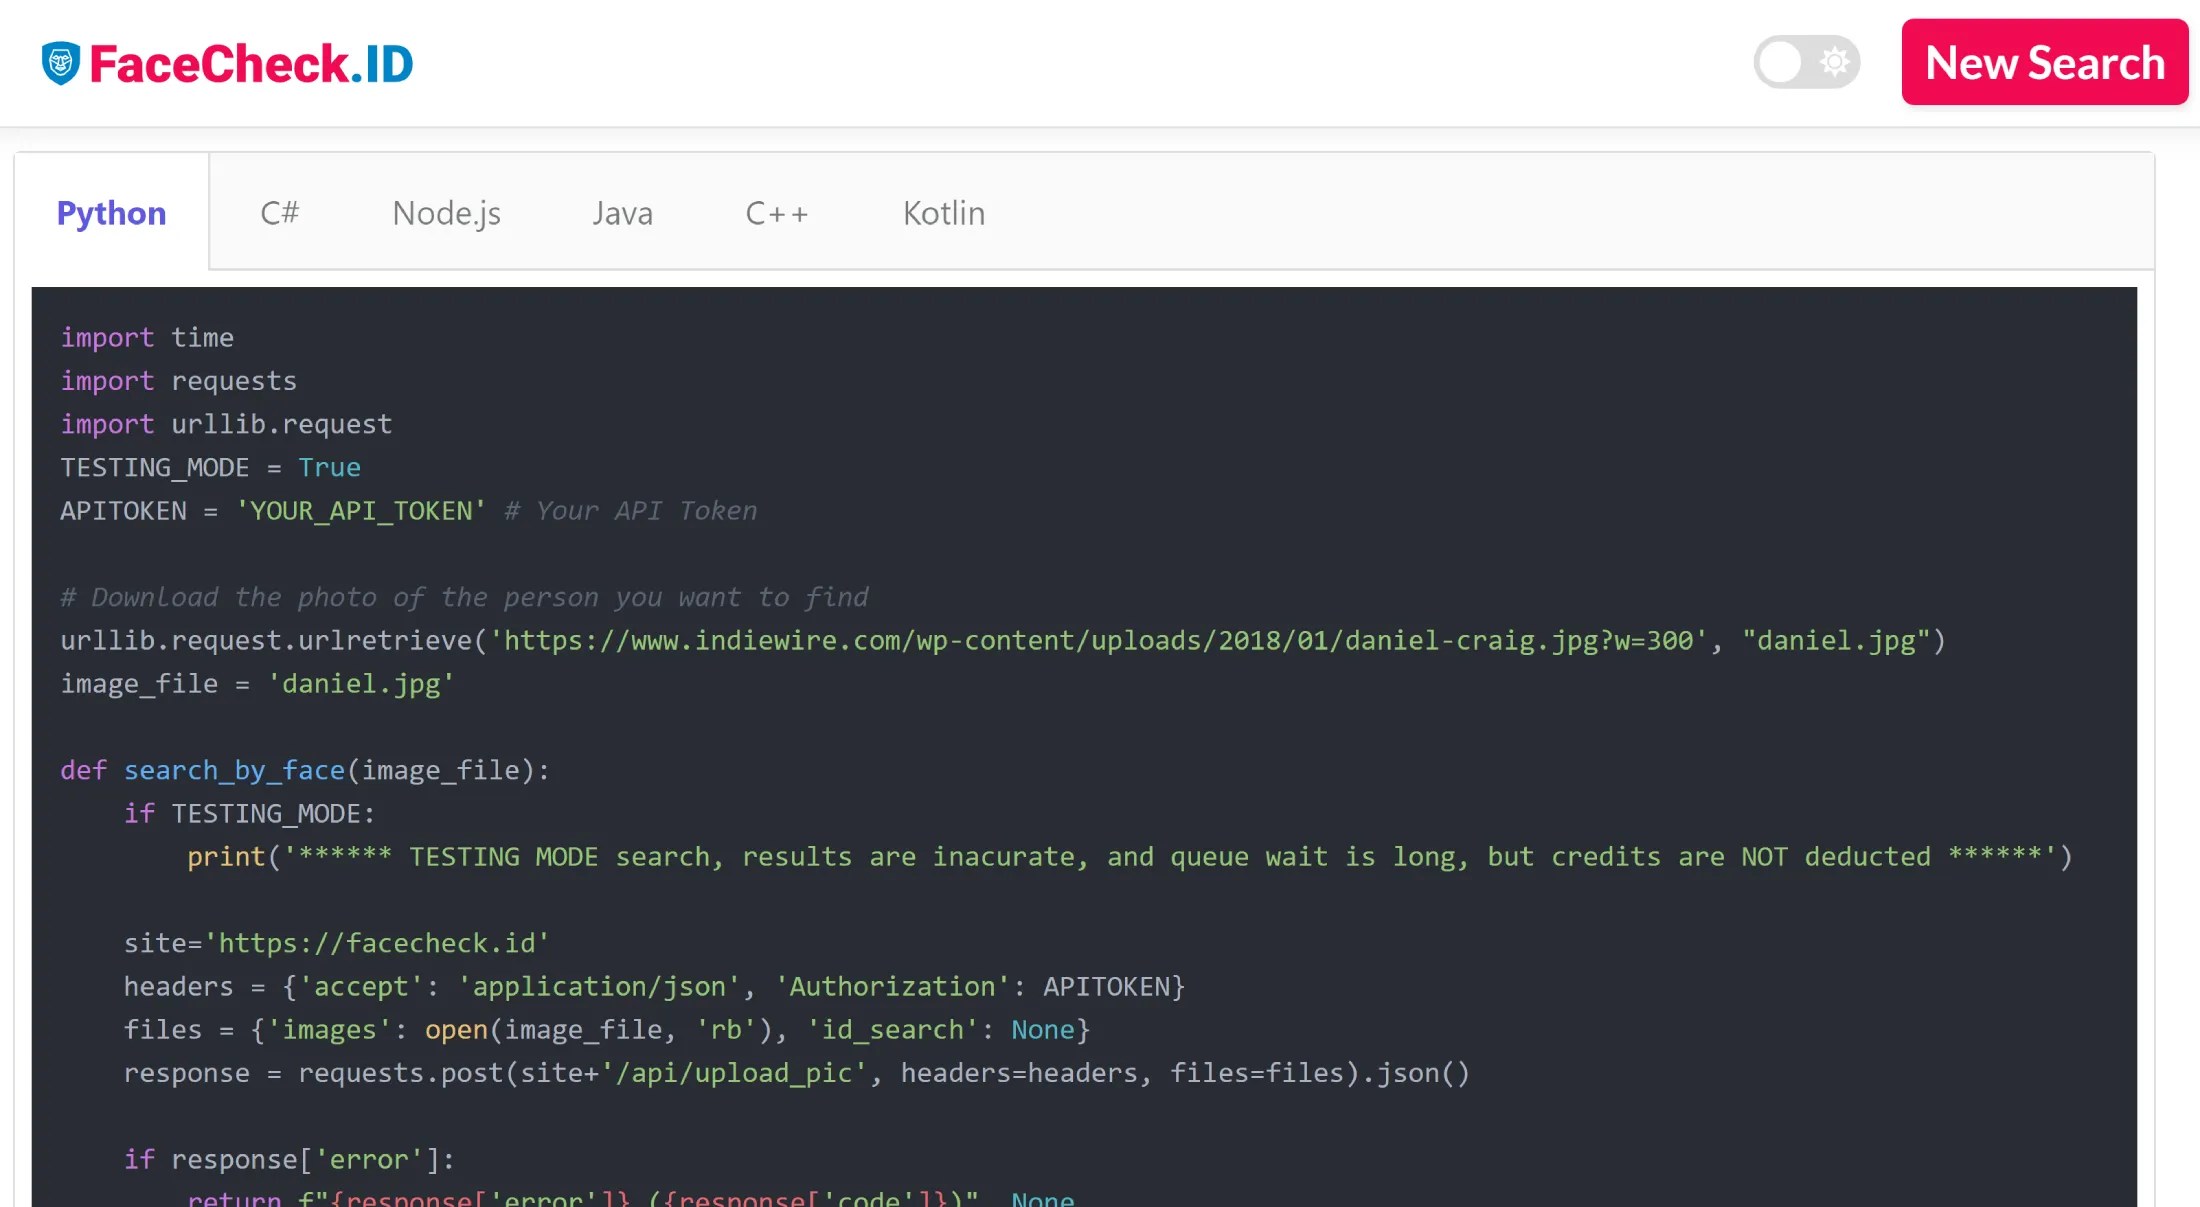
Task: Open the FaceCheck.ID home link text
Action: tap(251, 64)
